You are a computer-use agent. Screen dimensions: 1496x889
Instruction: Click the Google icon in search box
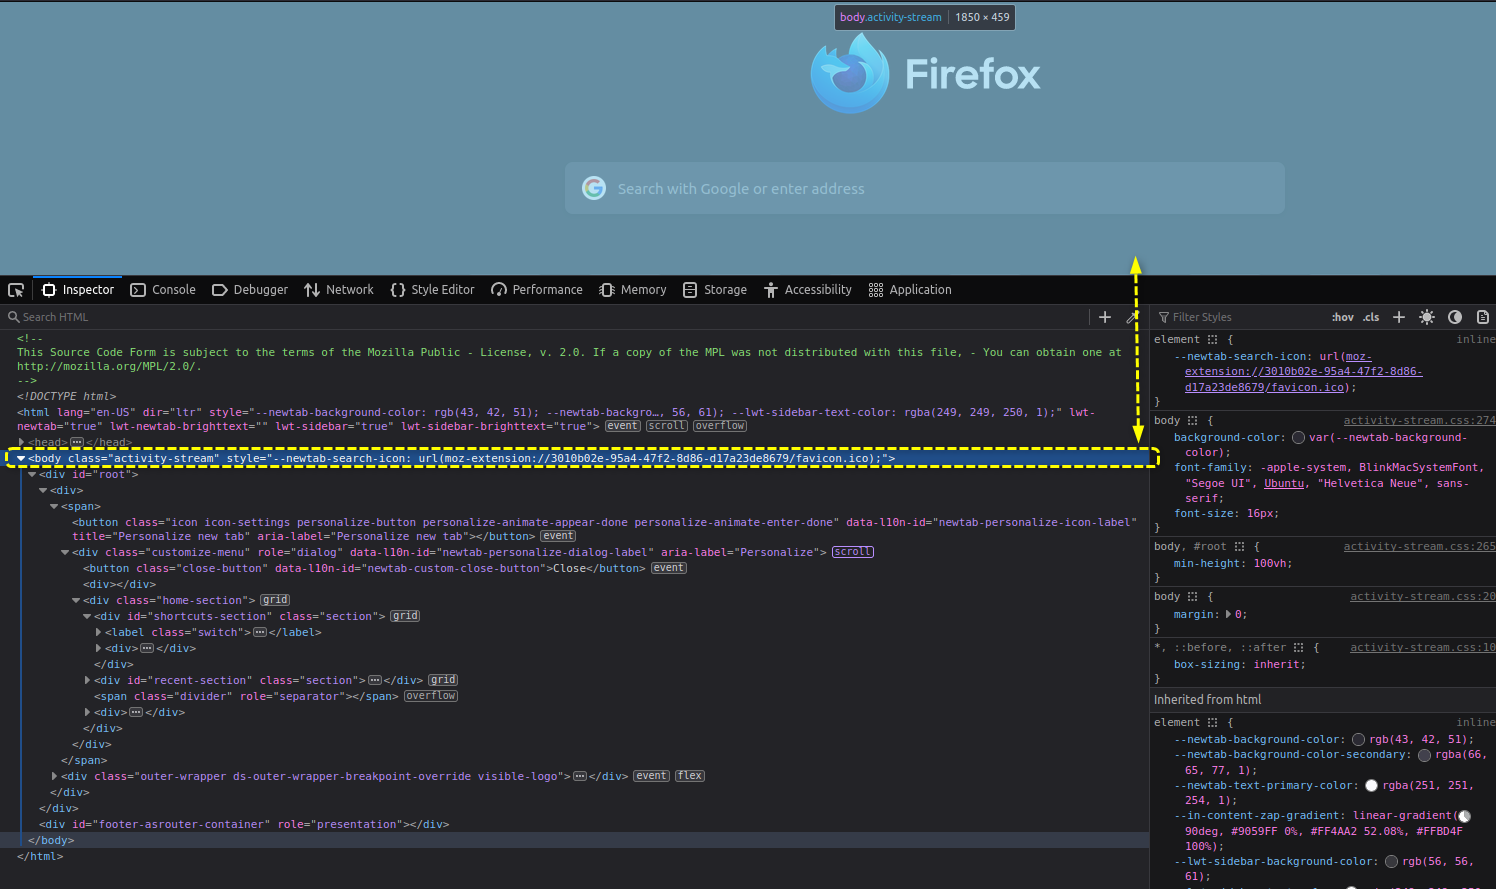tap(594, 188)
